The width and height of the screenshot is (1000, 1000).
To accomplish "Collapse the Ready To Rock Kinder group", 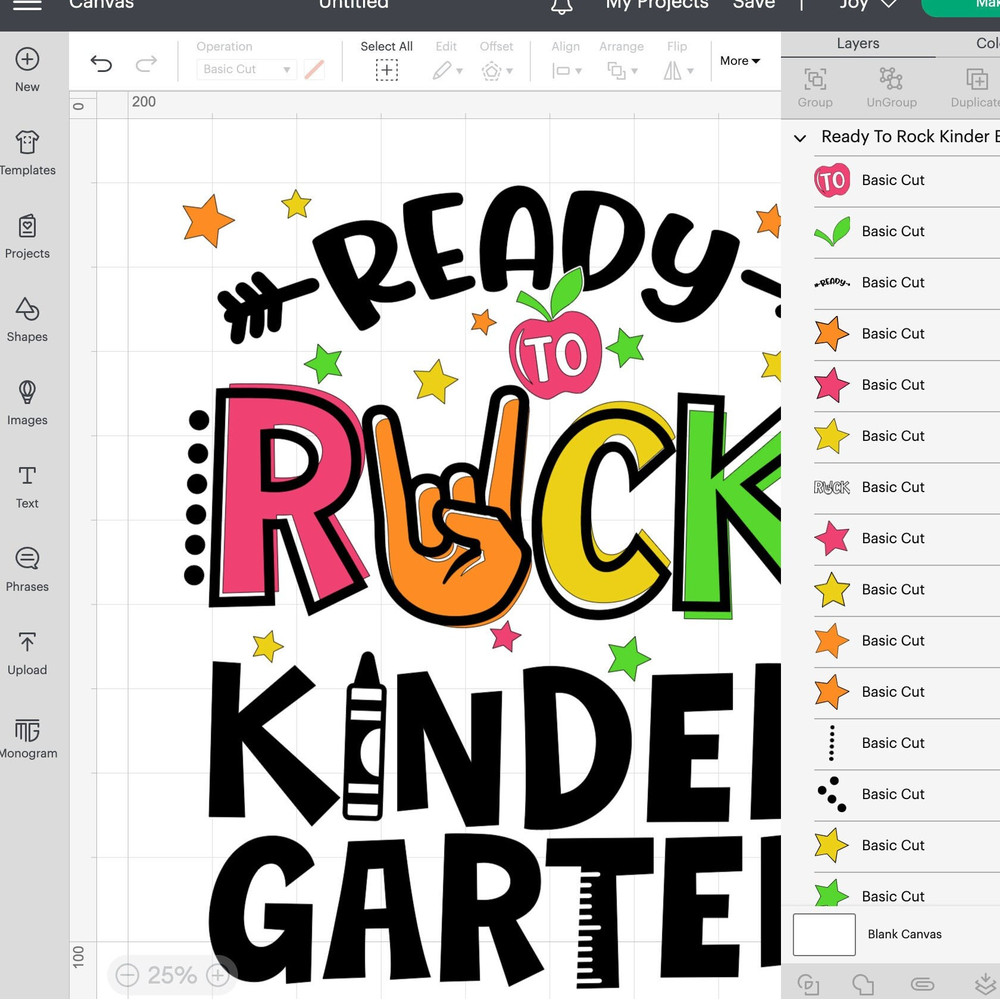I will pos(799,138).
